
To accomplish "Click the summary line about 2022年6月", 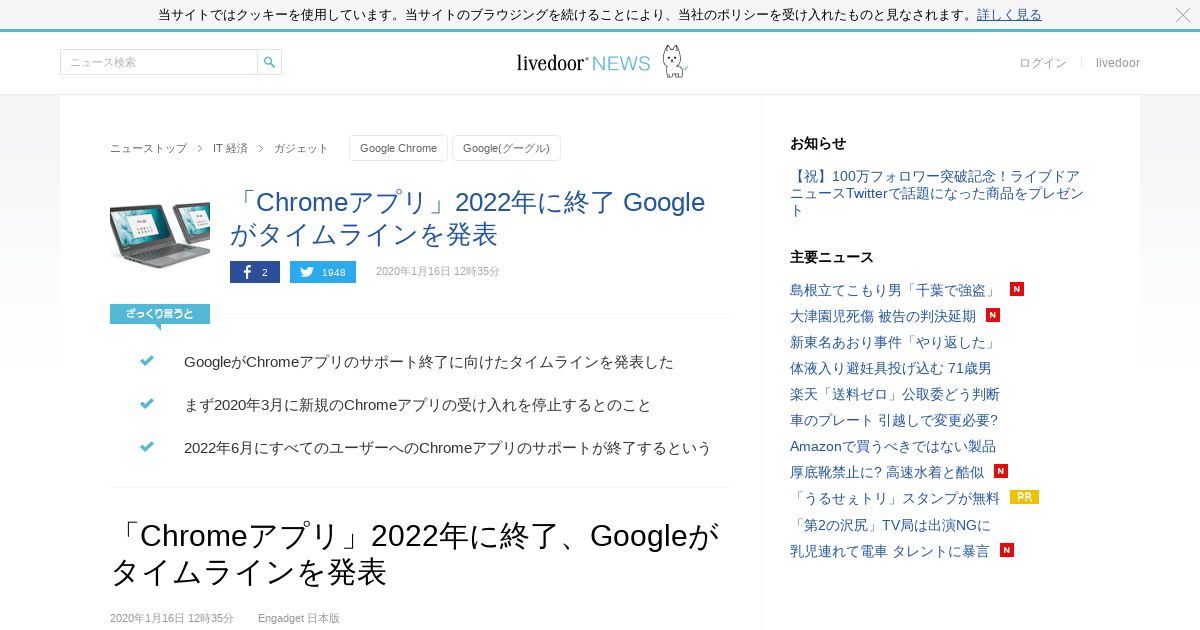I will [448, 448].
